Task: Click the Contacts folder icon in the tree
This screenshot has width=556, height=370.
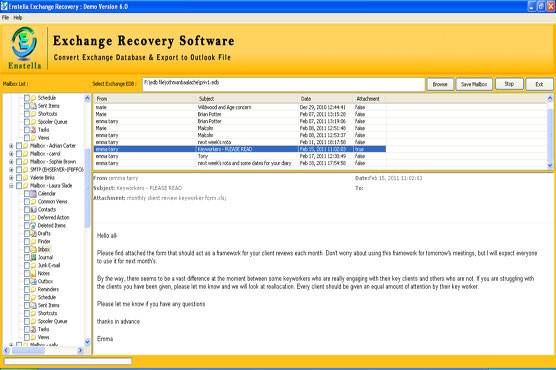Action: click(x=33, y=210)
